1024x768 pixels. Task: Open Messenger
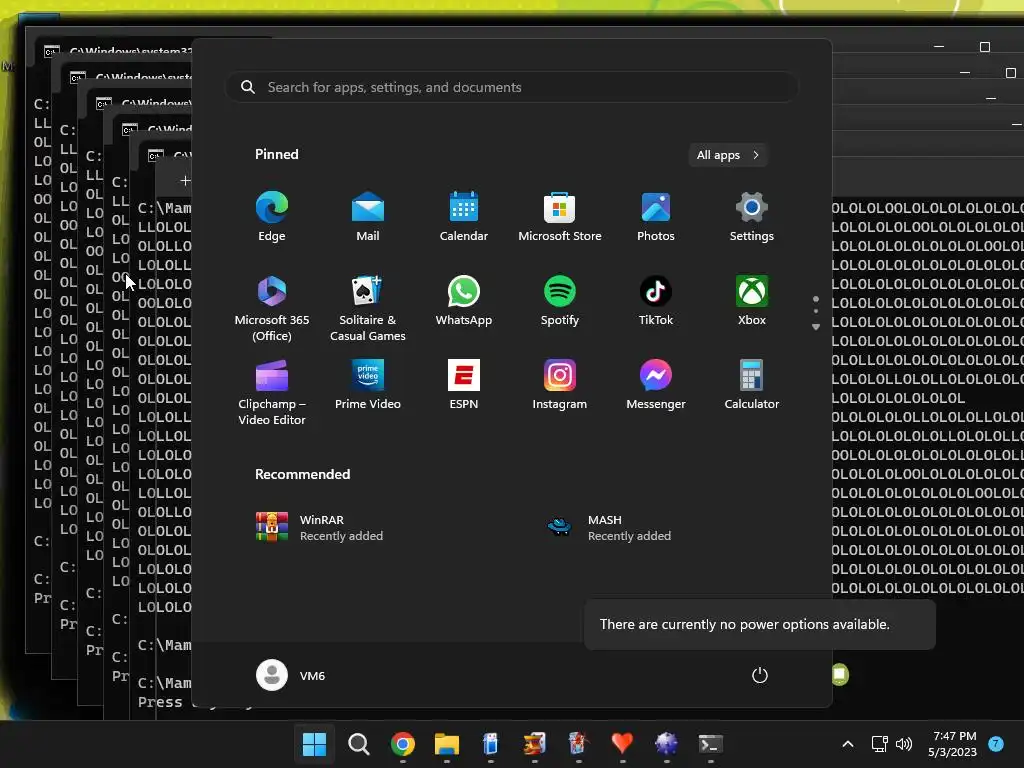tap(656, 385)
